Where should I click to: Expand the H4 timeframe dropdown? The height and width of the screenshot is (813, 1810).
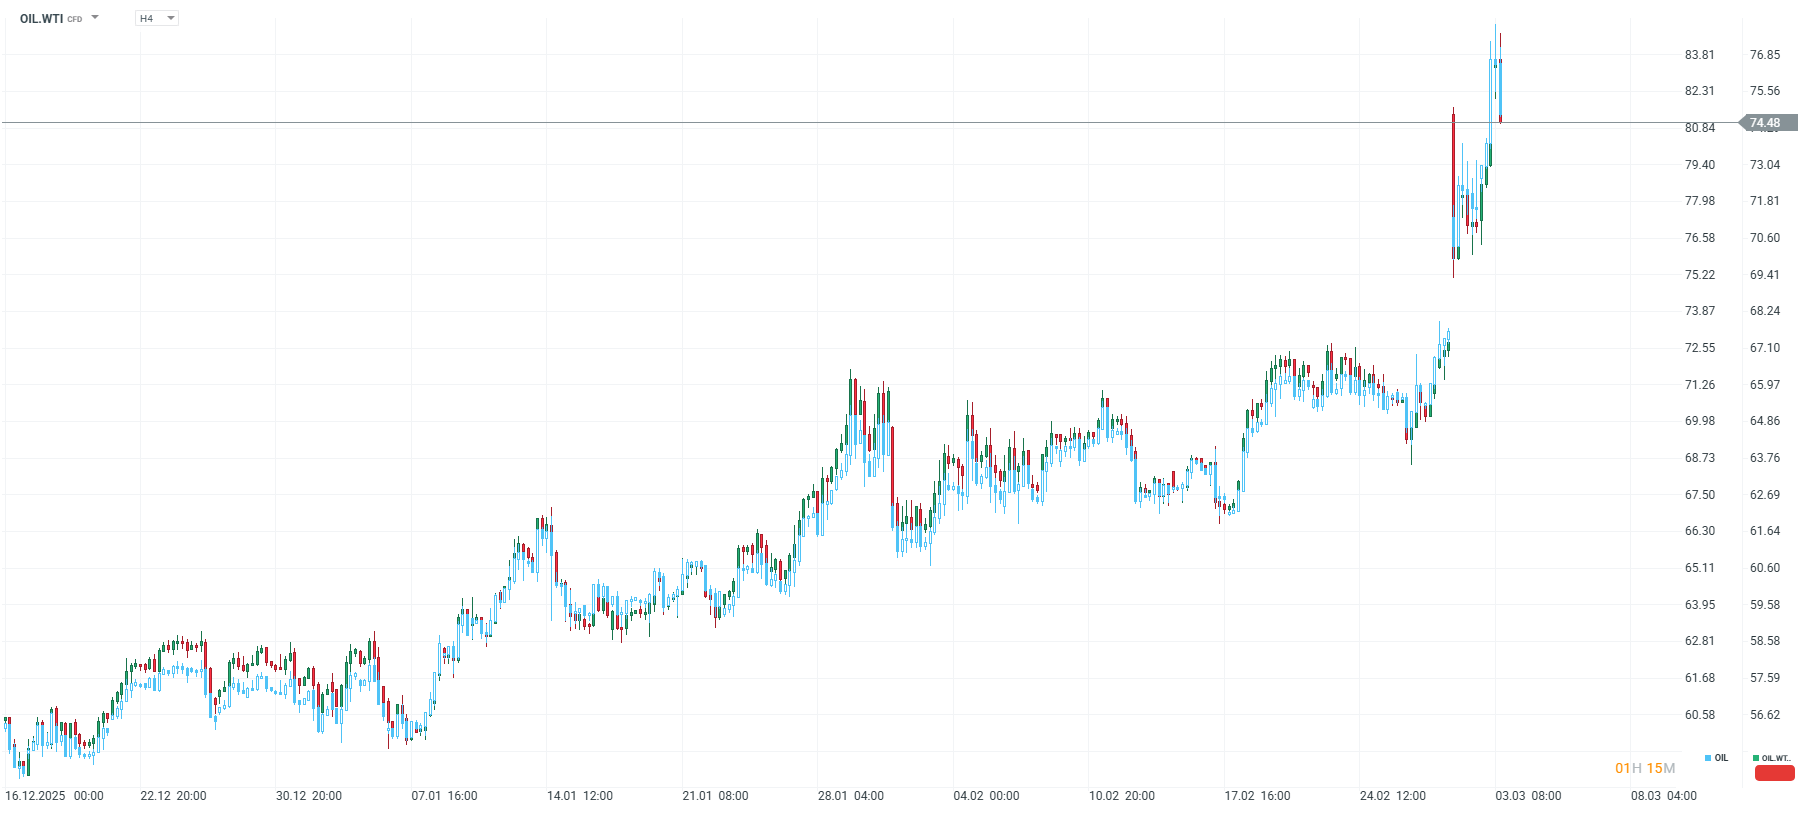click(x=172, y=17)
